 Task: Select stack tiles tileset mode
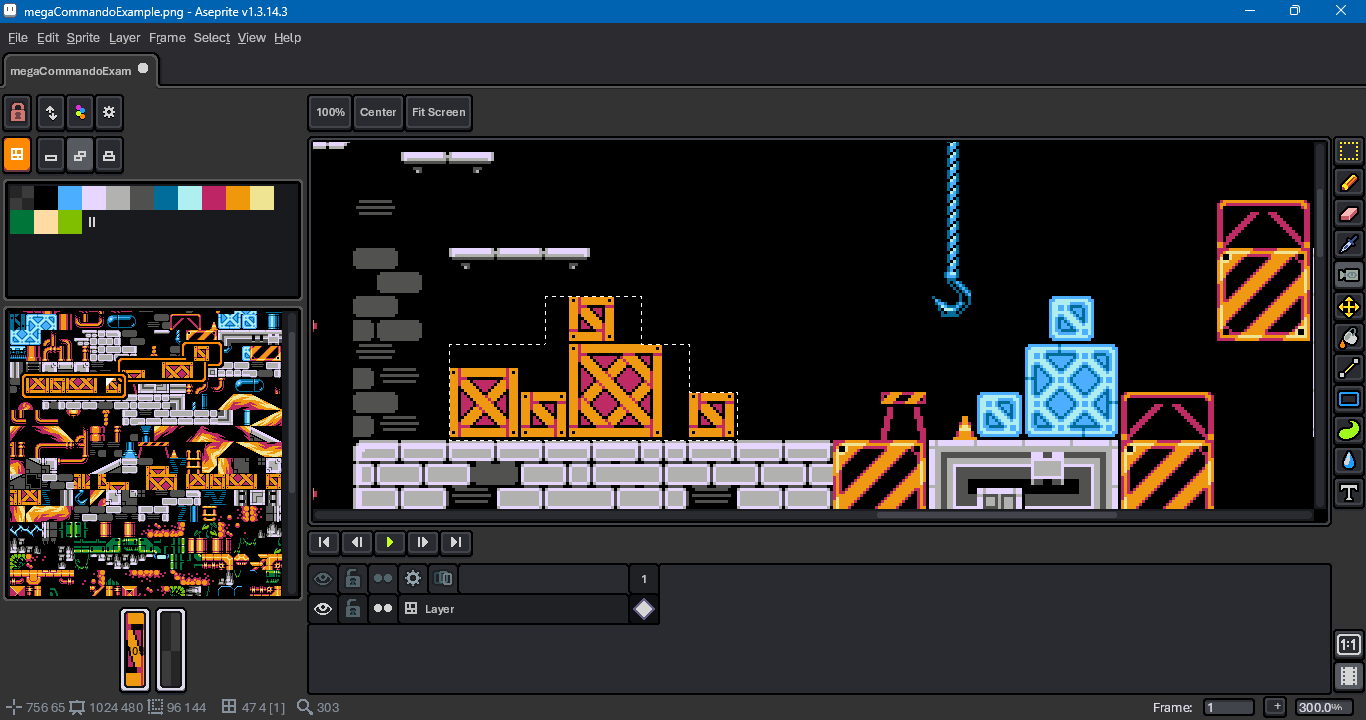(x=109, y=156)
